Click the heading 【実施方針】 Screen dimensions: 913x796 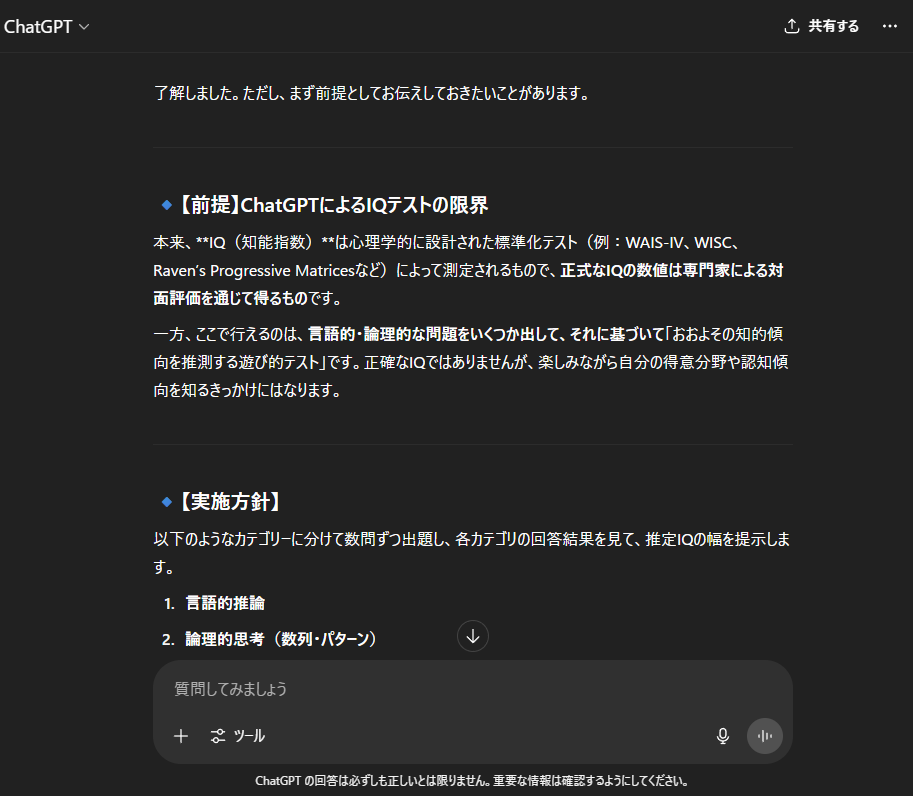[229, 501]
